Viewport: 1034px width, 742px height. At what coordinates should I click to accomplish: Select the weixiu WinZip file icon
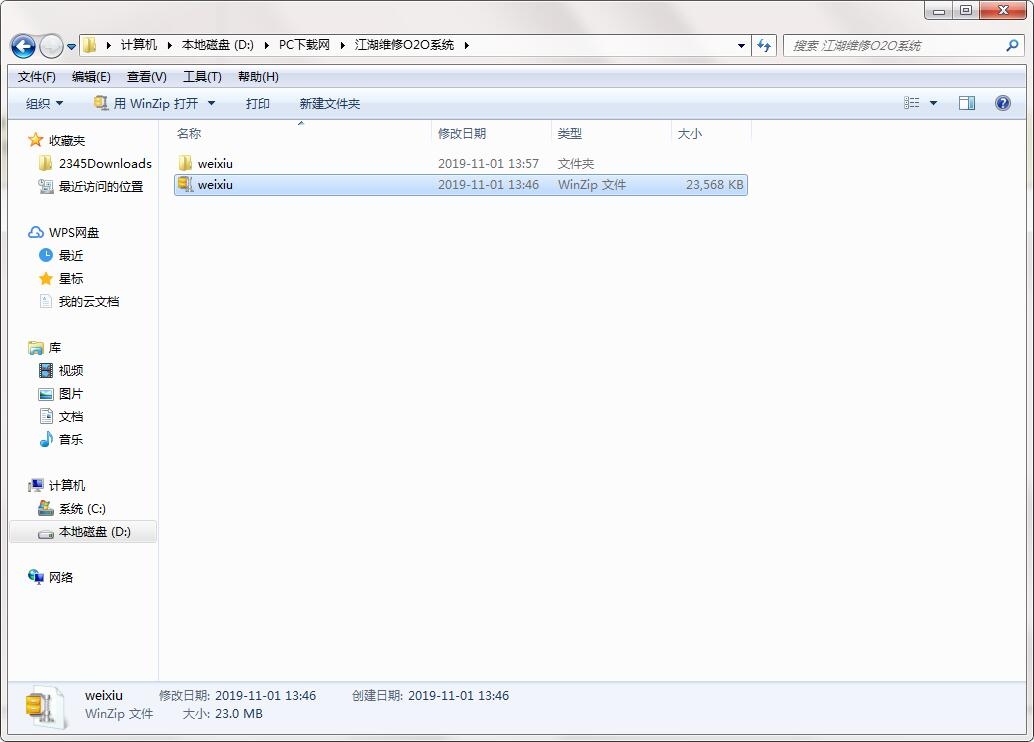coord(185,185)
